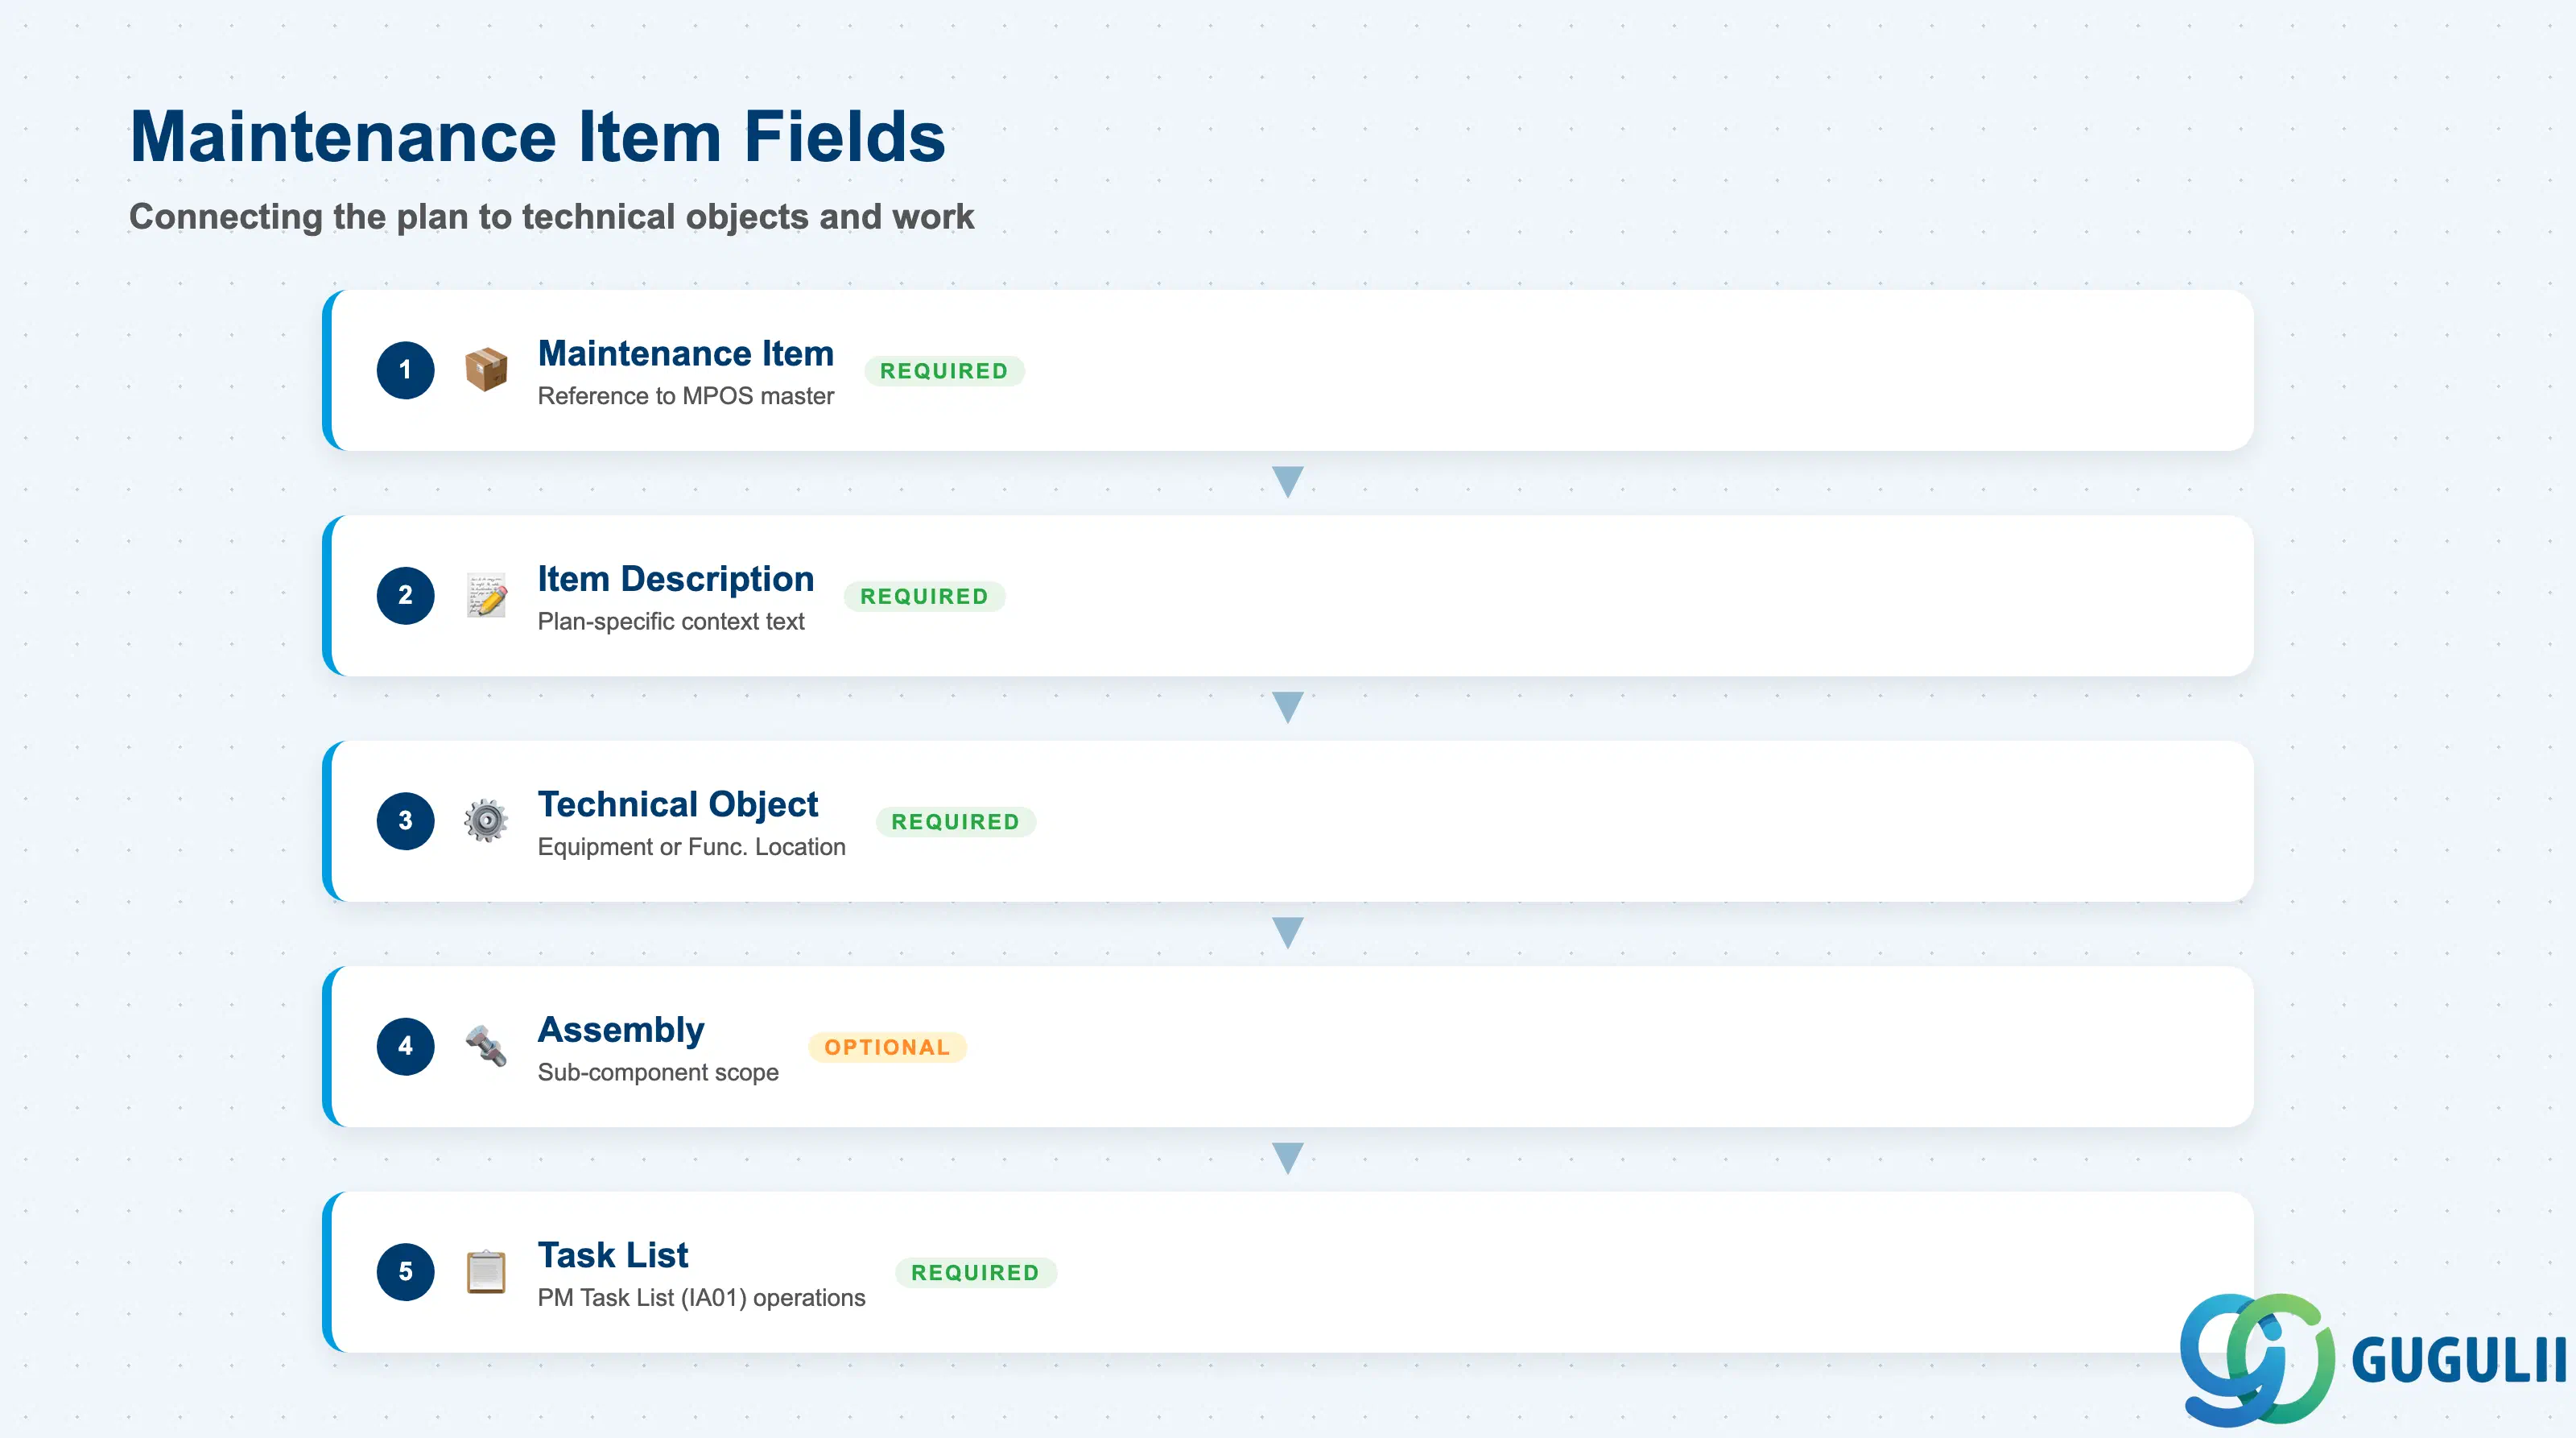The image size is (2576, 1438).
Task: Select the REQUIRED badge on Task List
Action: click(x=975, y=1273)
